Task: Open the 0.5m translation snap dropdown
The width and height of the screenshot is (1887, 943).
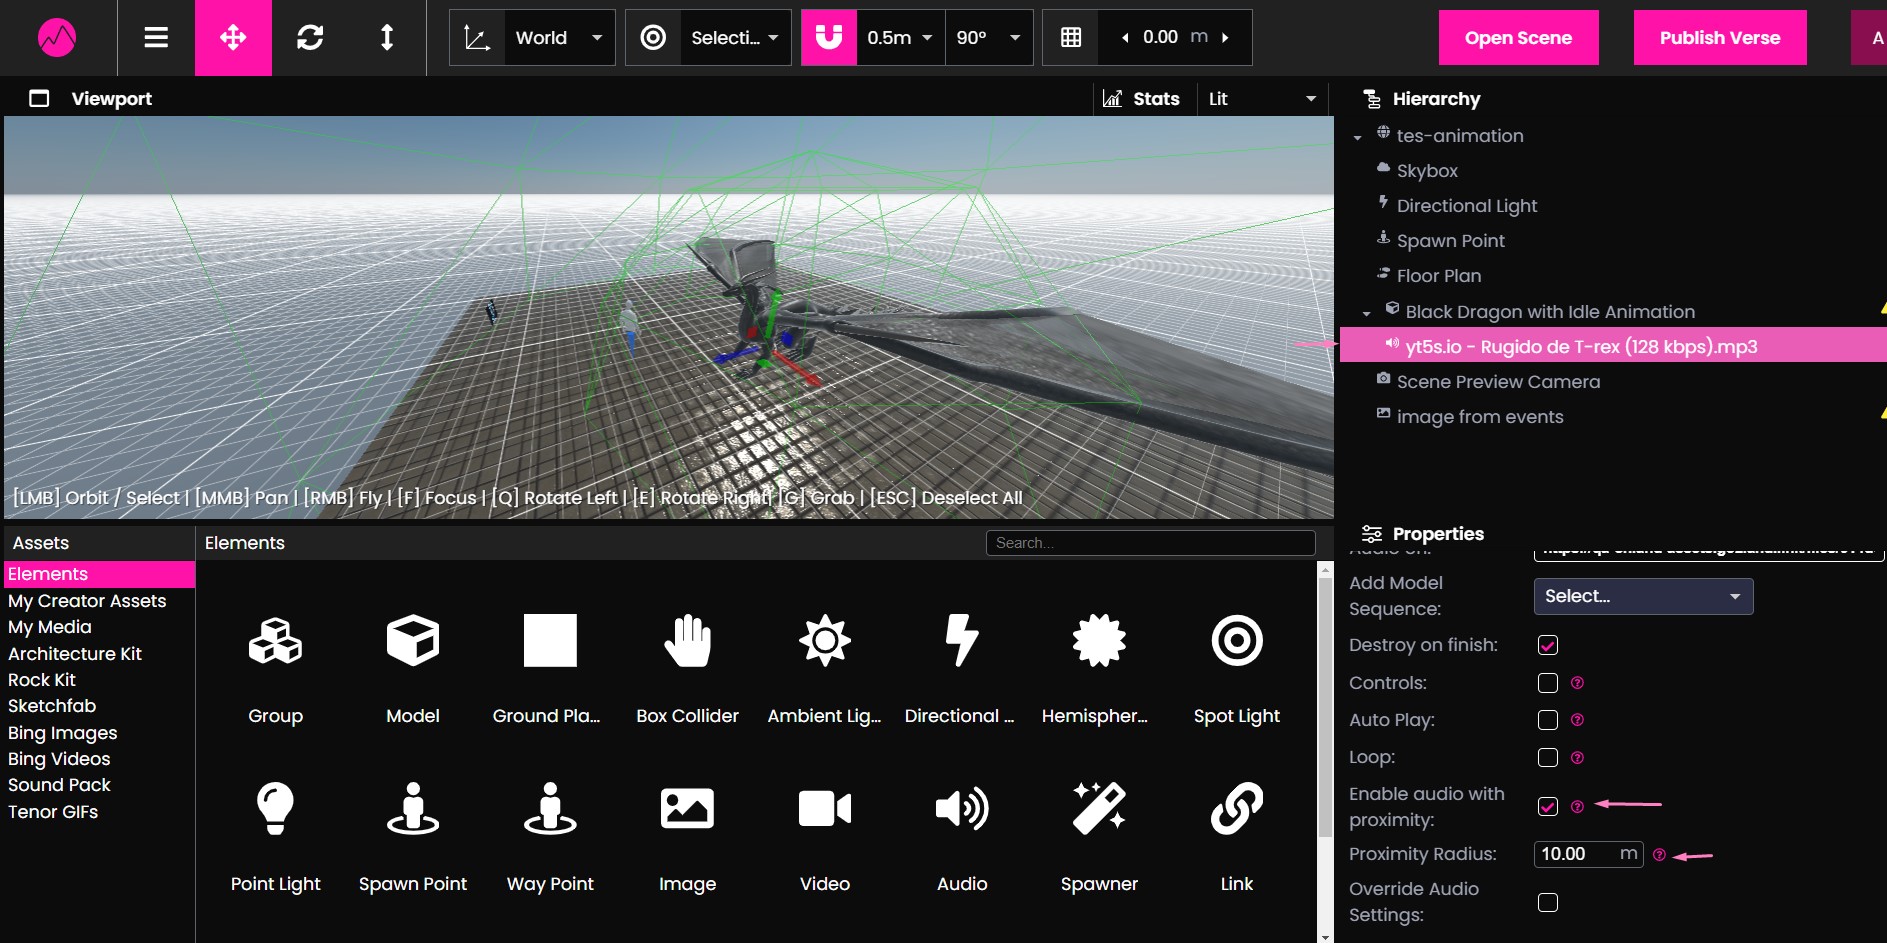Action: (900, 38)
